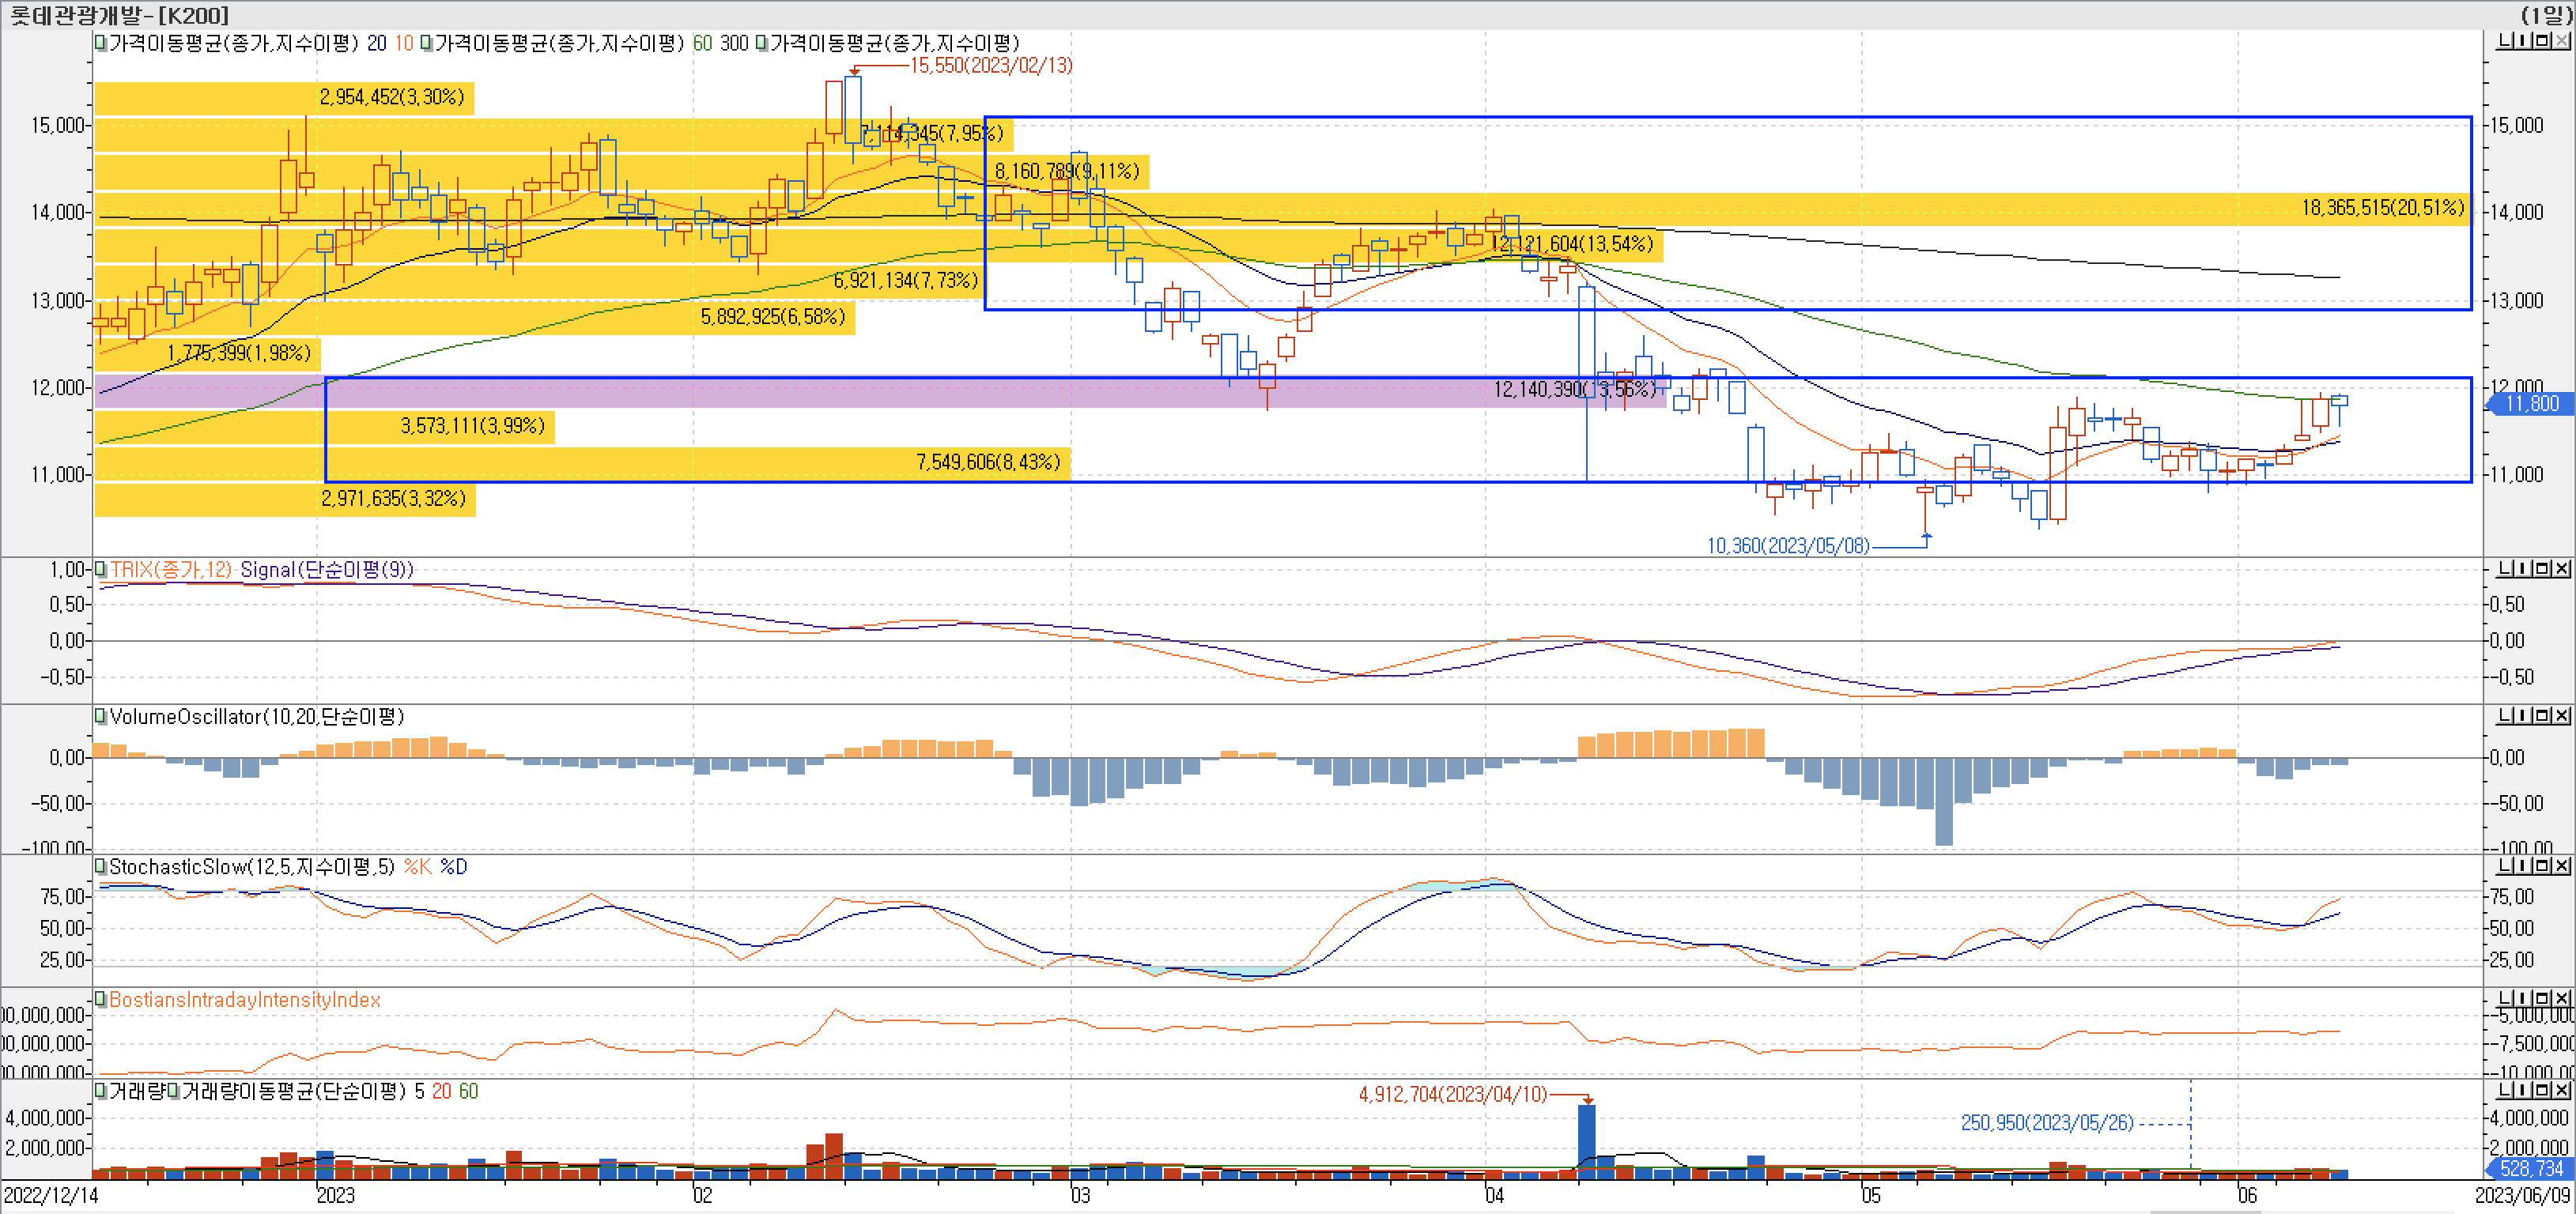Click the BostiansIntradayIntensityIndex indicator label

244,999
